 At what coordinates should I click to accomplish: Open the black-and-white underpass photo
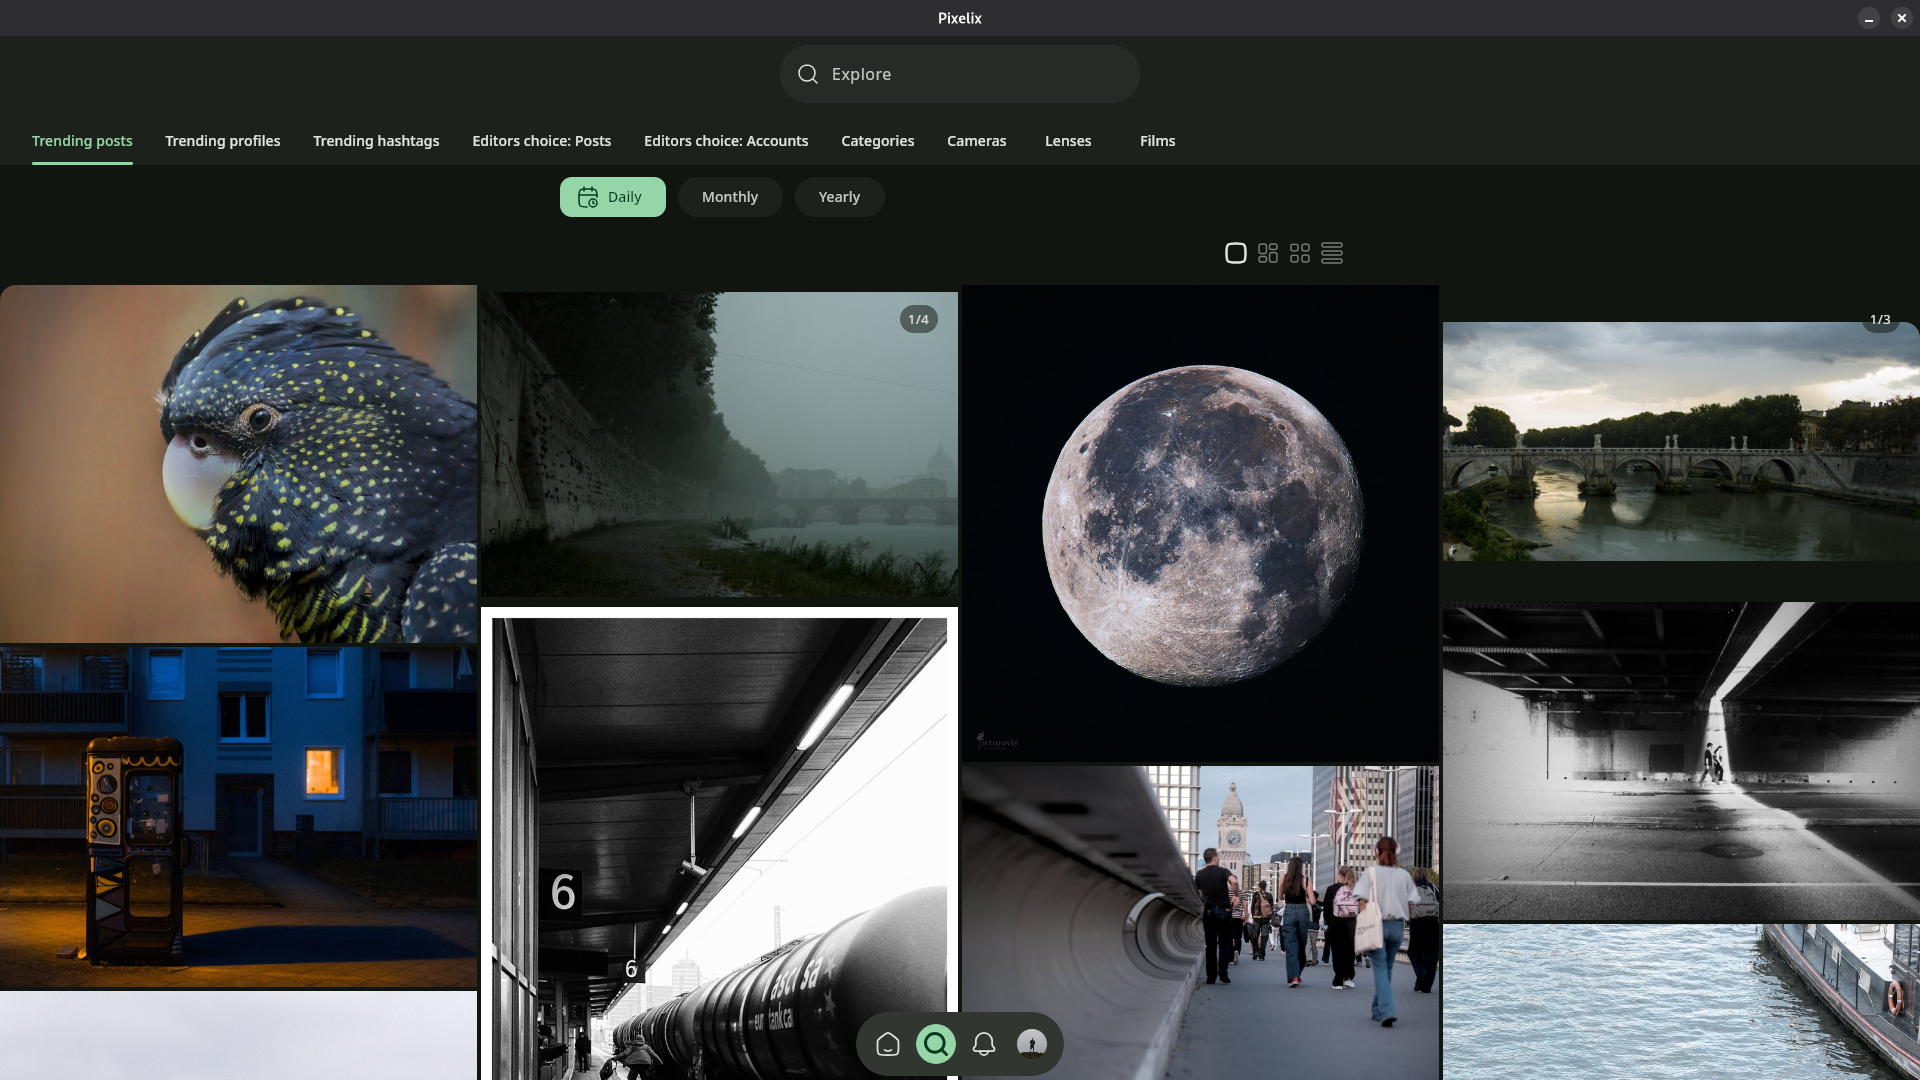pyautogui.click(x=1681, y=761)
